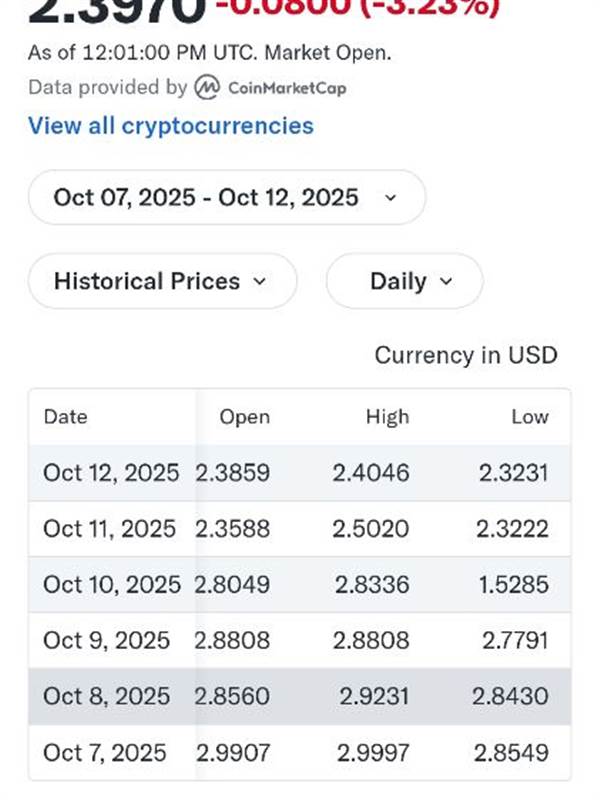Image resolution: width=600 pixels, height=800 pixels.
Task: Click the 1.5285 low price on Oct 10
Action: click(x=513, y=584)
